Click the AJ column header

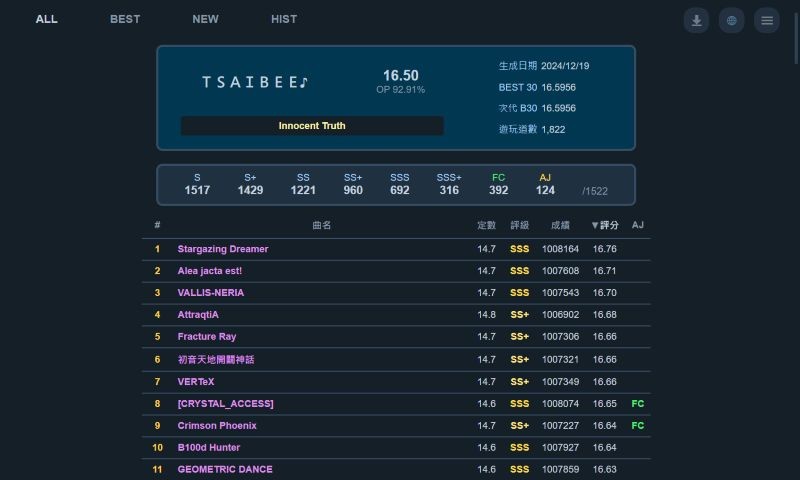[638, 225]
